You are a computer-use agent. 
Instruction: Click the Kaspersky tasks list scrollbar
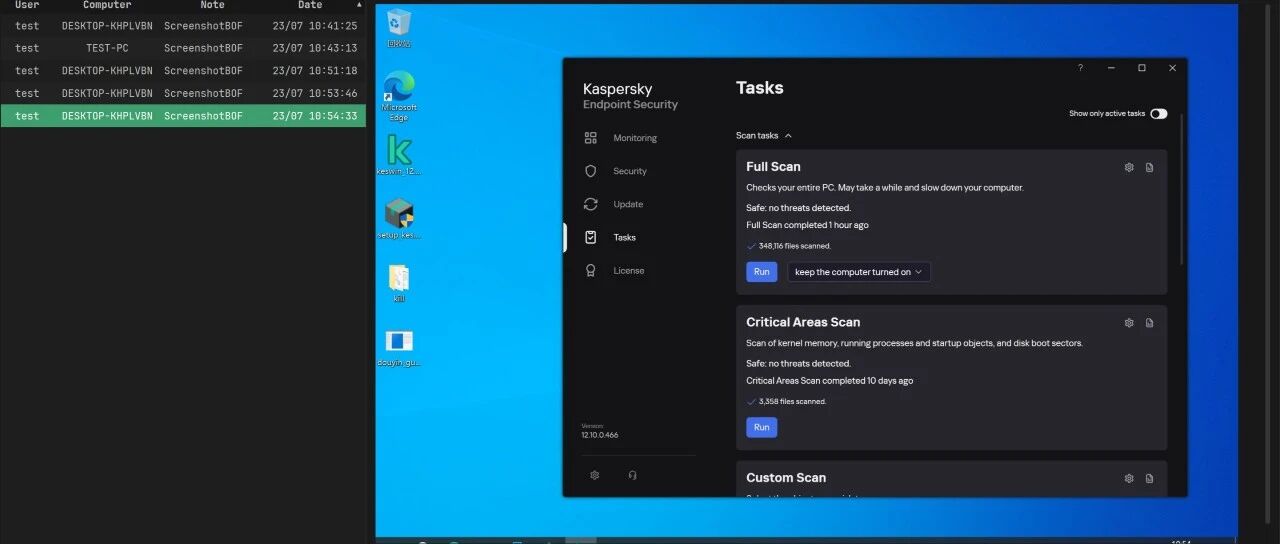coord(1182,190)
